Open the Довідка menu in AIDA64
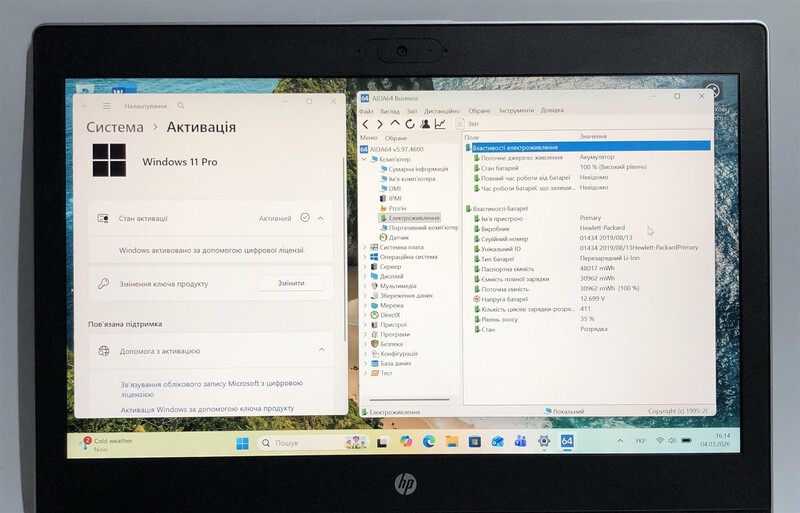The image size is (800, 513). point(552,110)
